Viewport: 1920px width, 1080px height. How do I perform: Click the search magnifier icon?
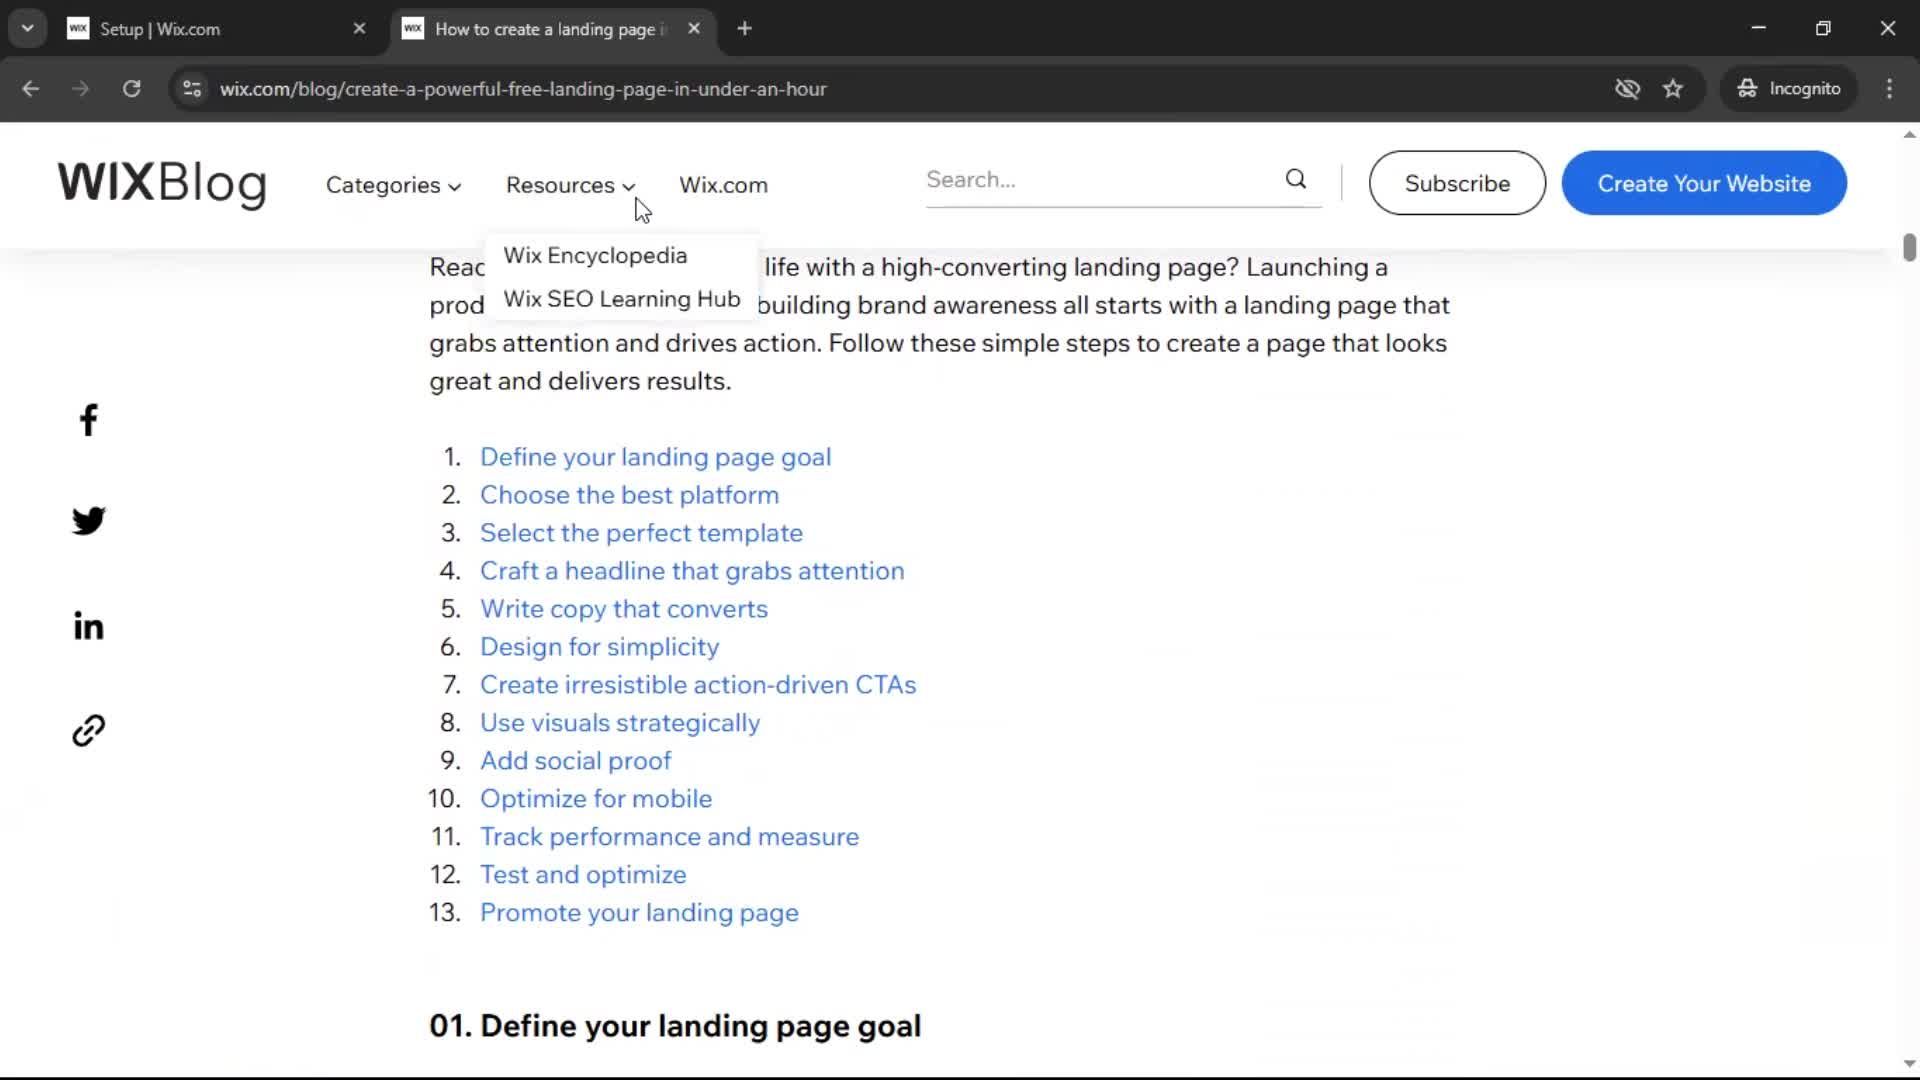pos(1296,179)
